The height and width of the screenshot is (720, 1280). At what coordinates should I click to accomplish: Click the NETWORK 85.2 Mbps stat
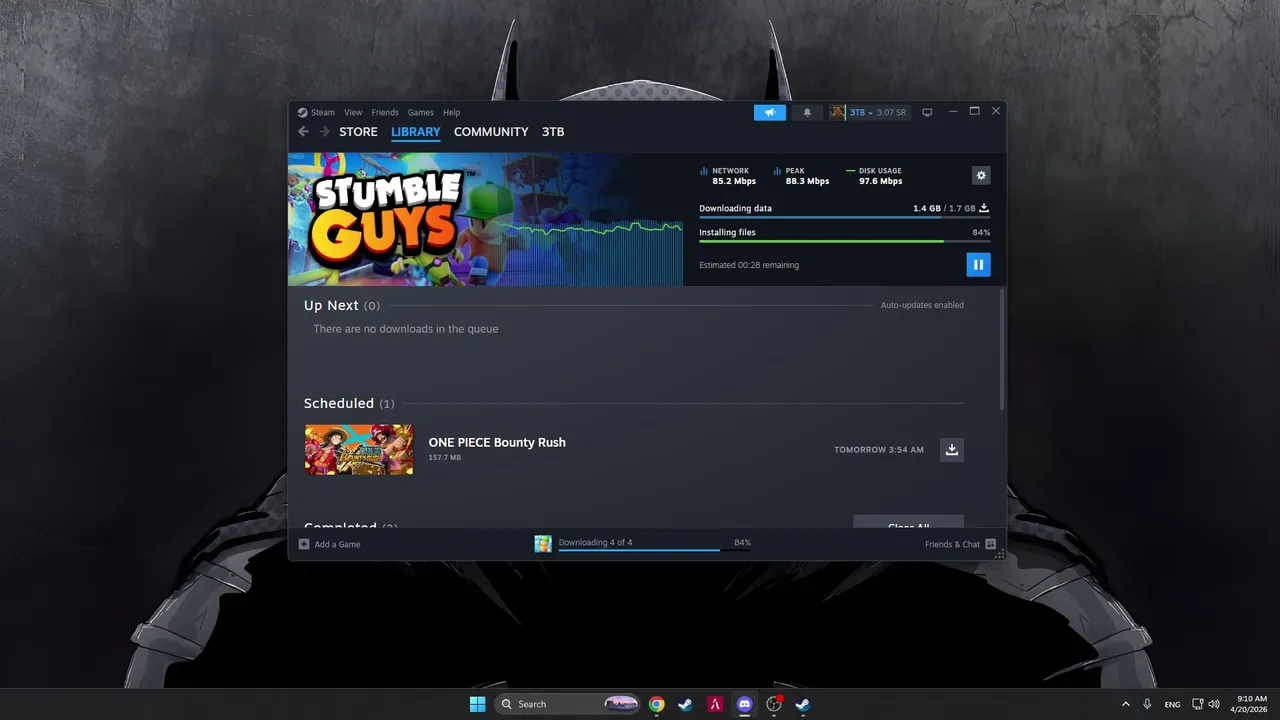(x=727, y=176)
